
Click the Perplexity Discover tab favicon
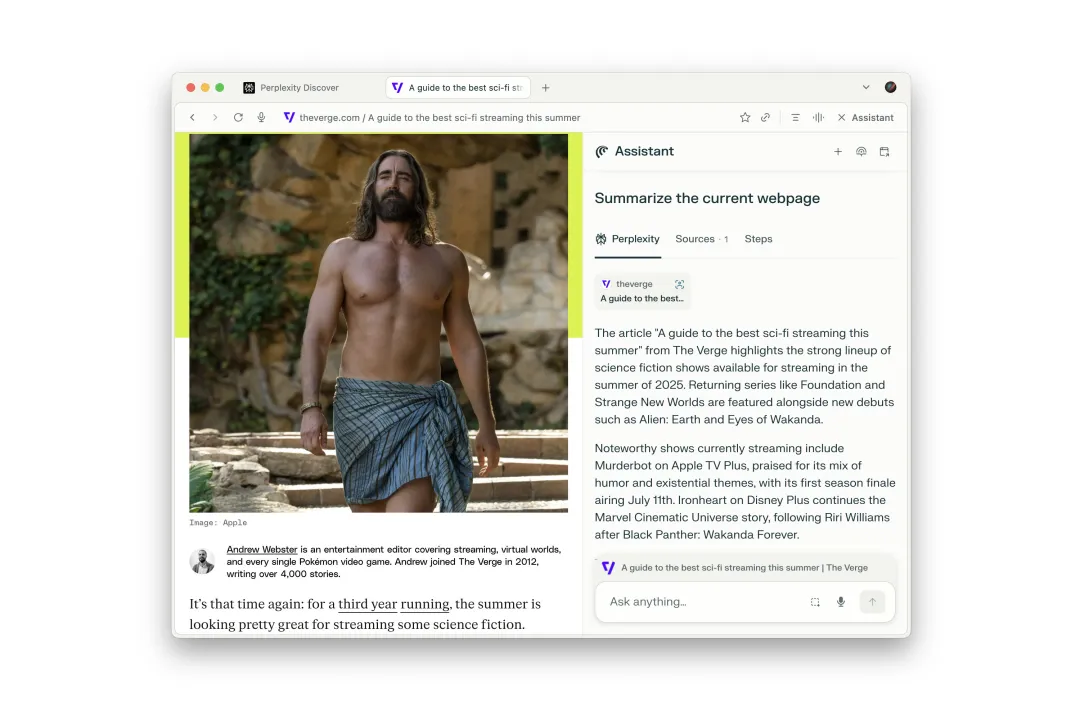pyautogui.click(x=249, y=88)
